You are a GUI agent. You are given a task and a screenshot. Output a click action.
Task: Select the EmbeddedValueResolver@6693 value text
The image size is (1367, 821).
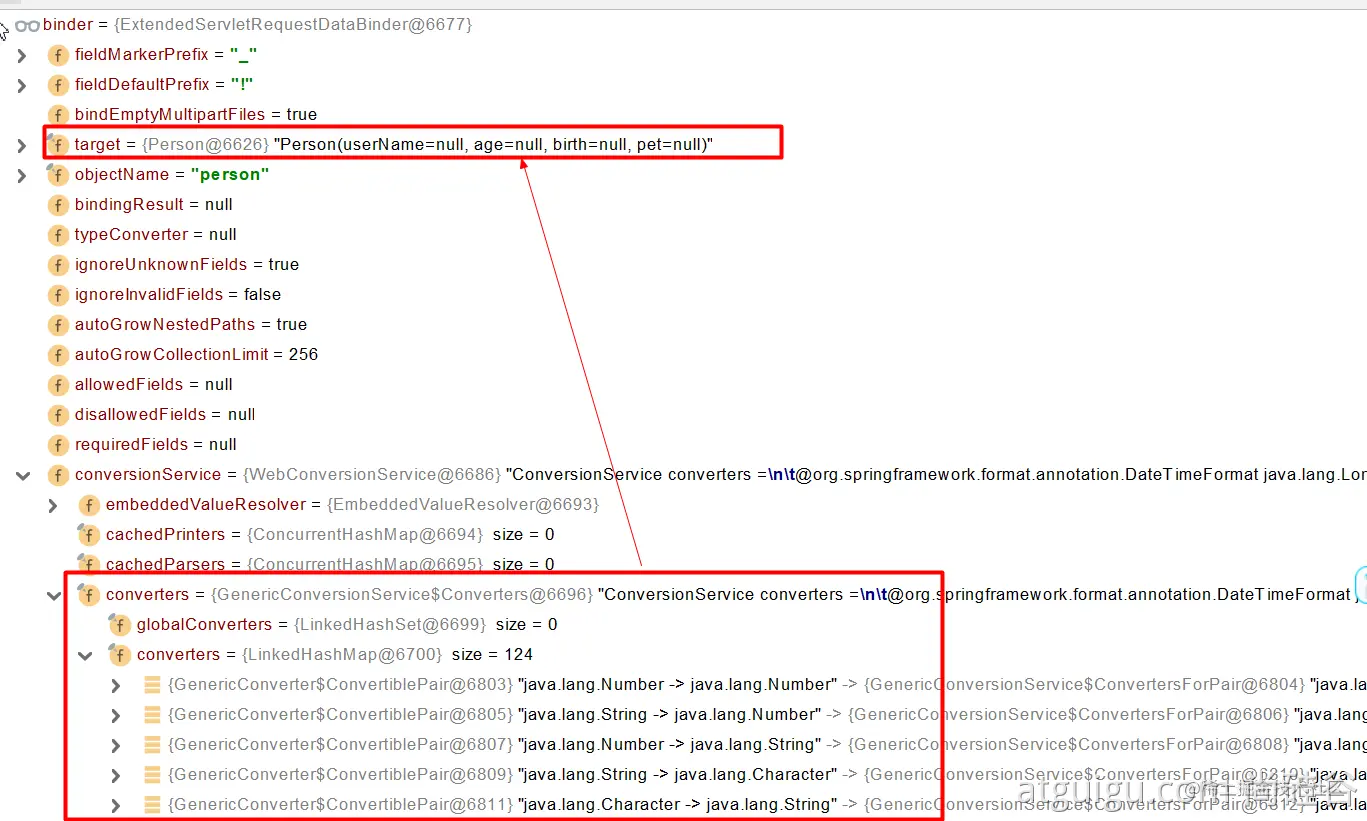click(463, 505)
